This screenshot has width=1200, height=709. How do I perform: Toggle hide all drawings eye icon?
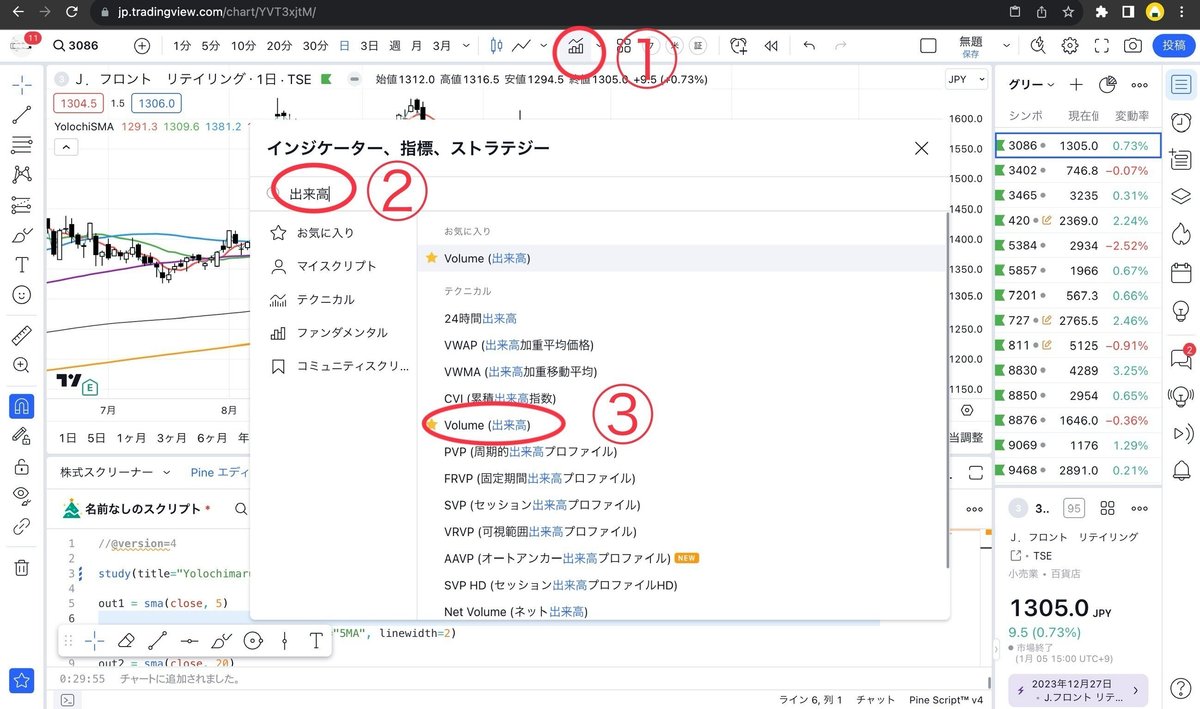point(21,495)
